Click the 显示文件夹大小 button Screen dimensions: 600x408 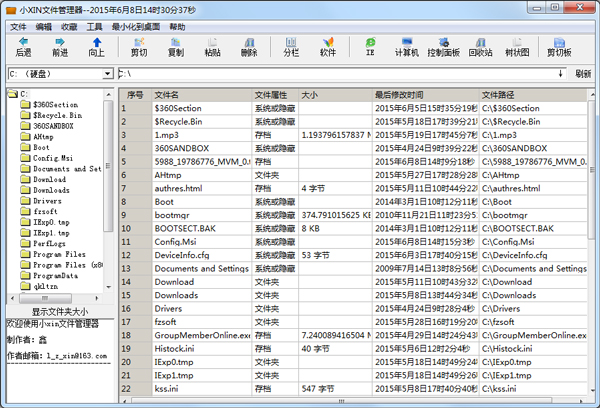tap(60, 311)
